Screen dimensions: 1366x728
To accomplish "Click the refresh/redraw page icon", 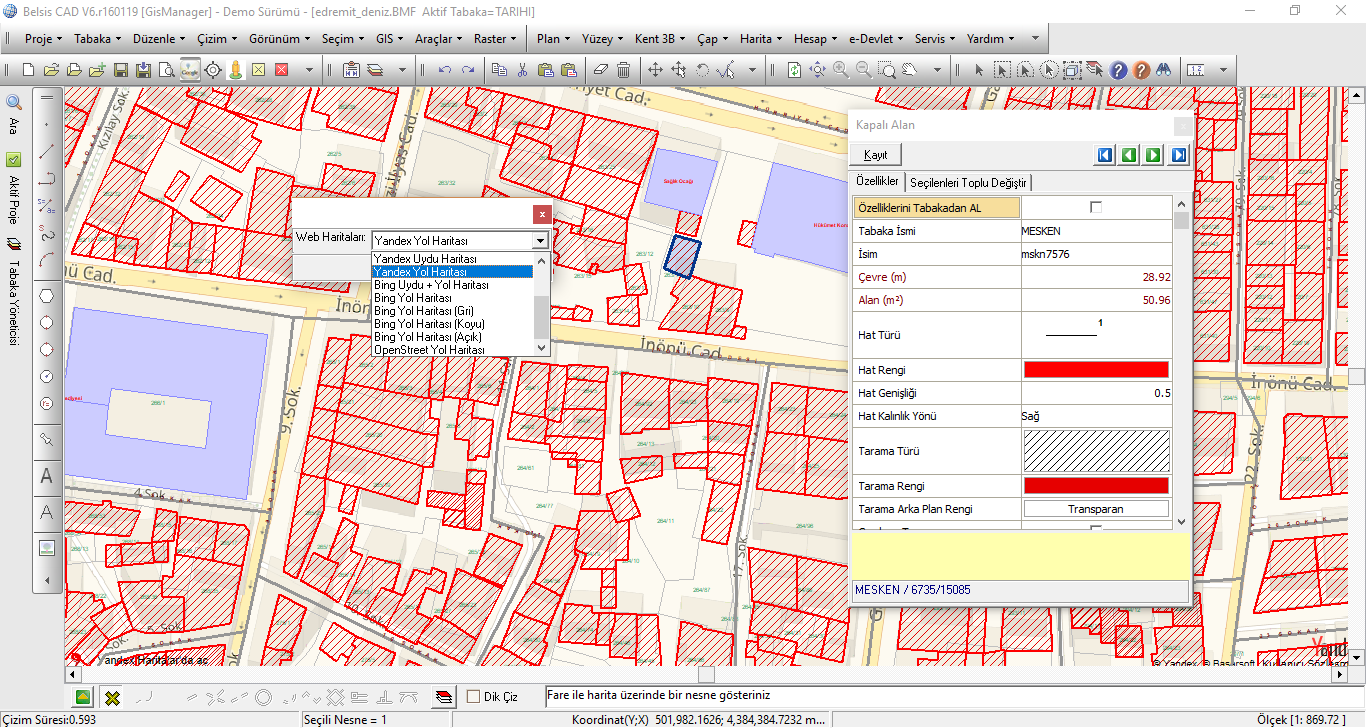I will point(794,70).
